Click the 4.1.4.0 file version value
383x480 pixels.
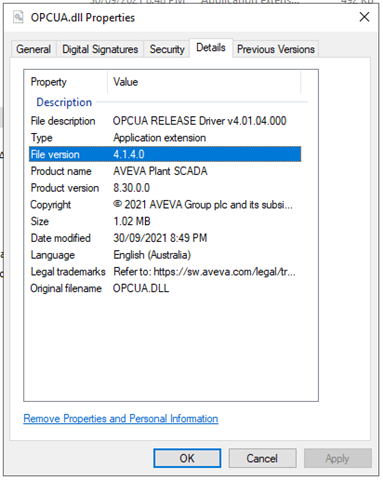pyautogui.click(x=129, y=154)
